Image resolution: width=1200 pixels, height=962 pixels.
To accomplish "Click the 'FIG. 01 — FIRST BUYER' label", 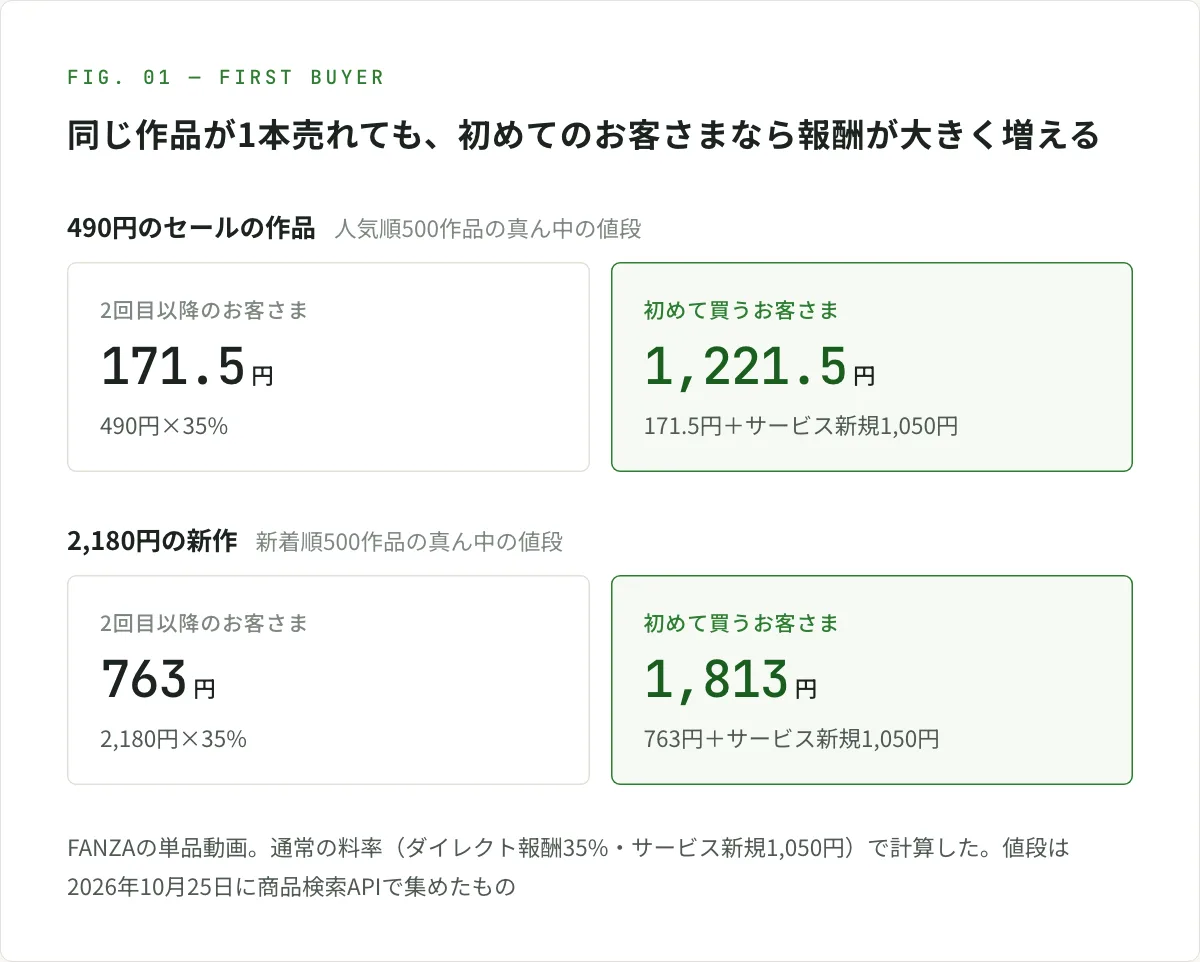I will [226, 77].
